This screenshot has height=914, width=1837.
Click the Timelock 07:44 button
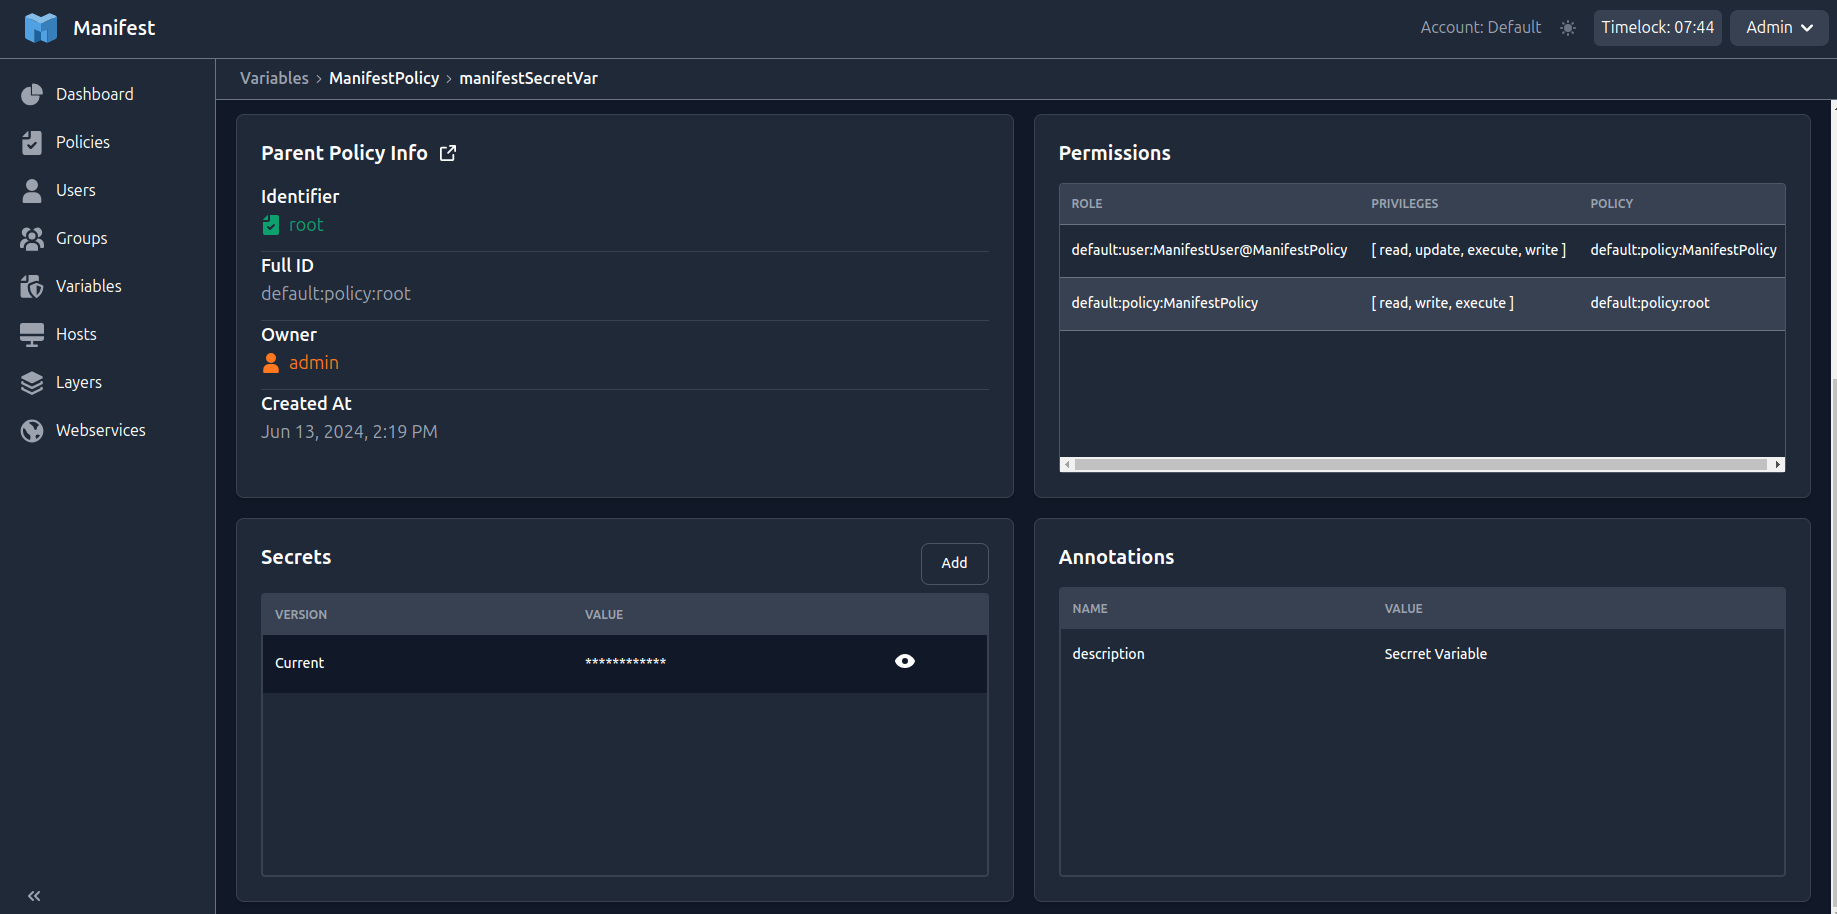[x=1657, y=28]
